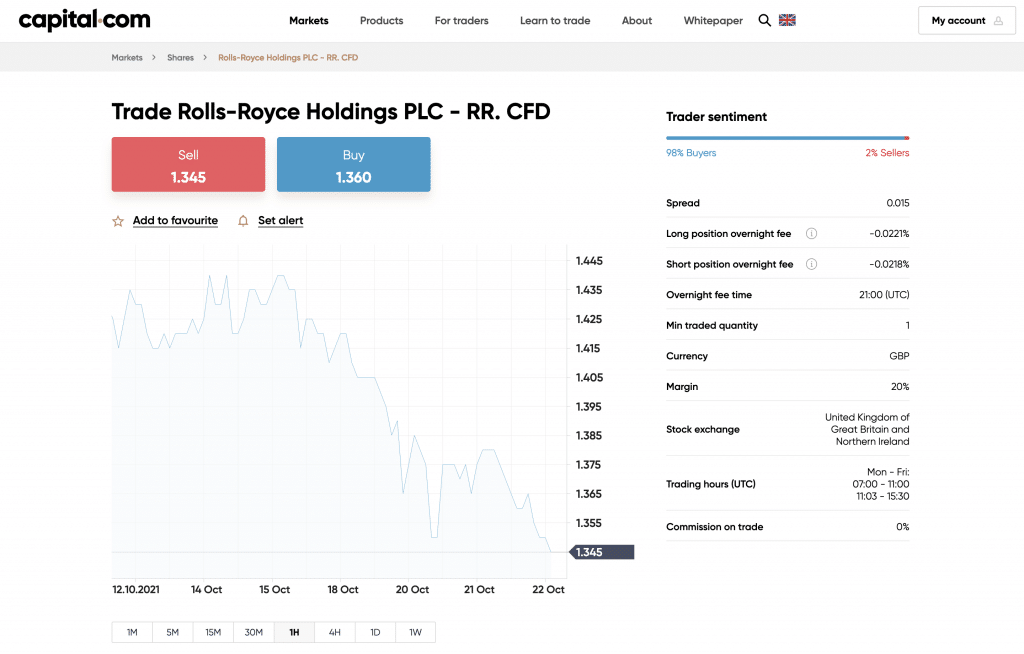Image resolution: width=1024 pixels, height=654 pixels.
Task: Click the Trader sentiment heading
Action: tap(716, 117)
